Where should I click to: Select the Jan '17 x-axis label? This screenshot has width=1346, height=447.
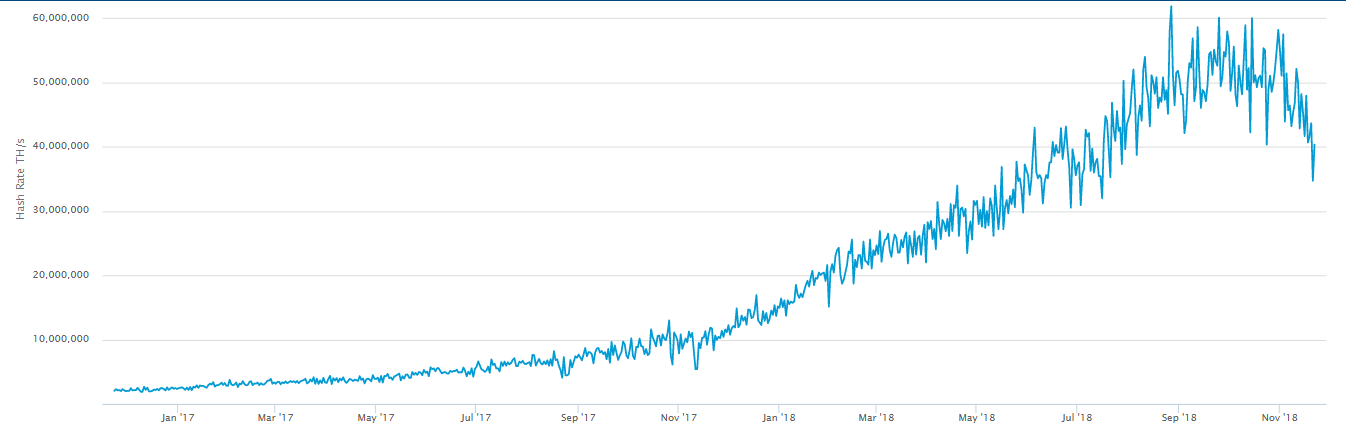tap(175, 417)
